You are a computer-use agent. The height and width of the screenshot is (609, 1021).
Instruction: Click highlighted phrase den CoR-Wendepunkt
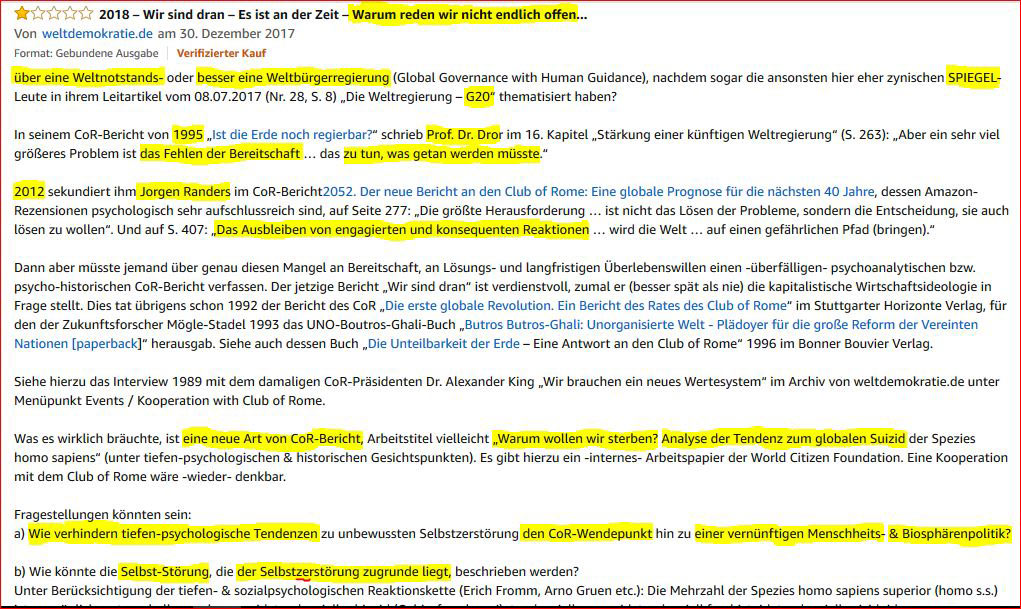click(x=587, y=534)
